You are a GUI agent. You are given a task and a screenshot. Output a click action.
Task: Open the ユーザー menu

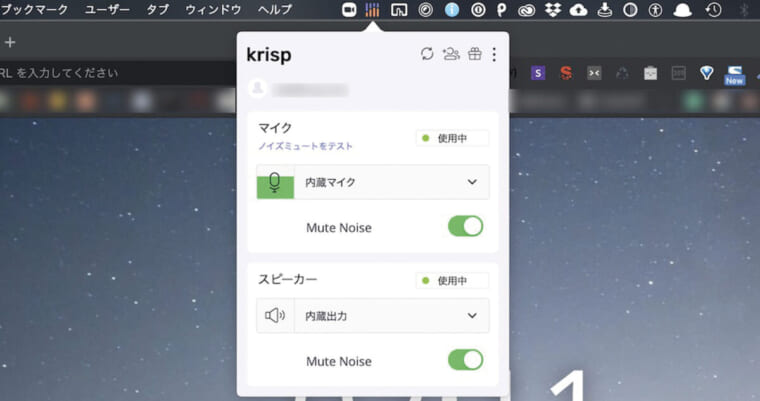tap(107, 9)
